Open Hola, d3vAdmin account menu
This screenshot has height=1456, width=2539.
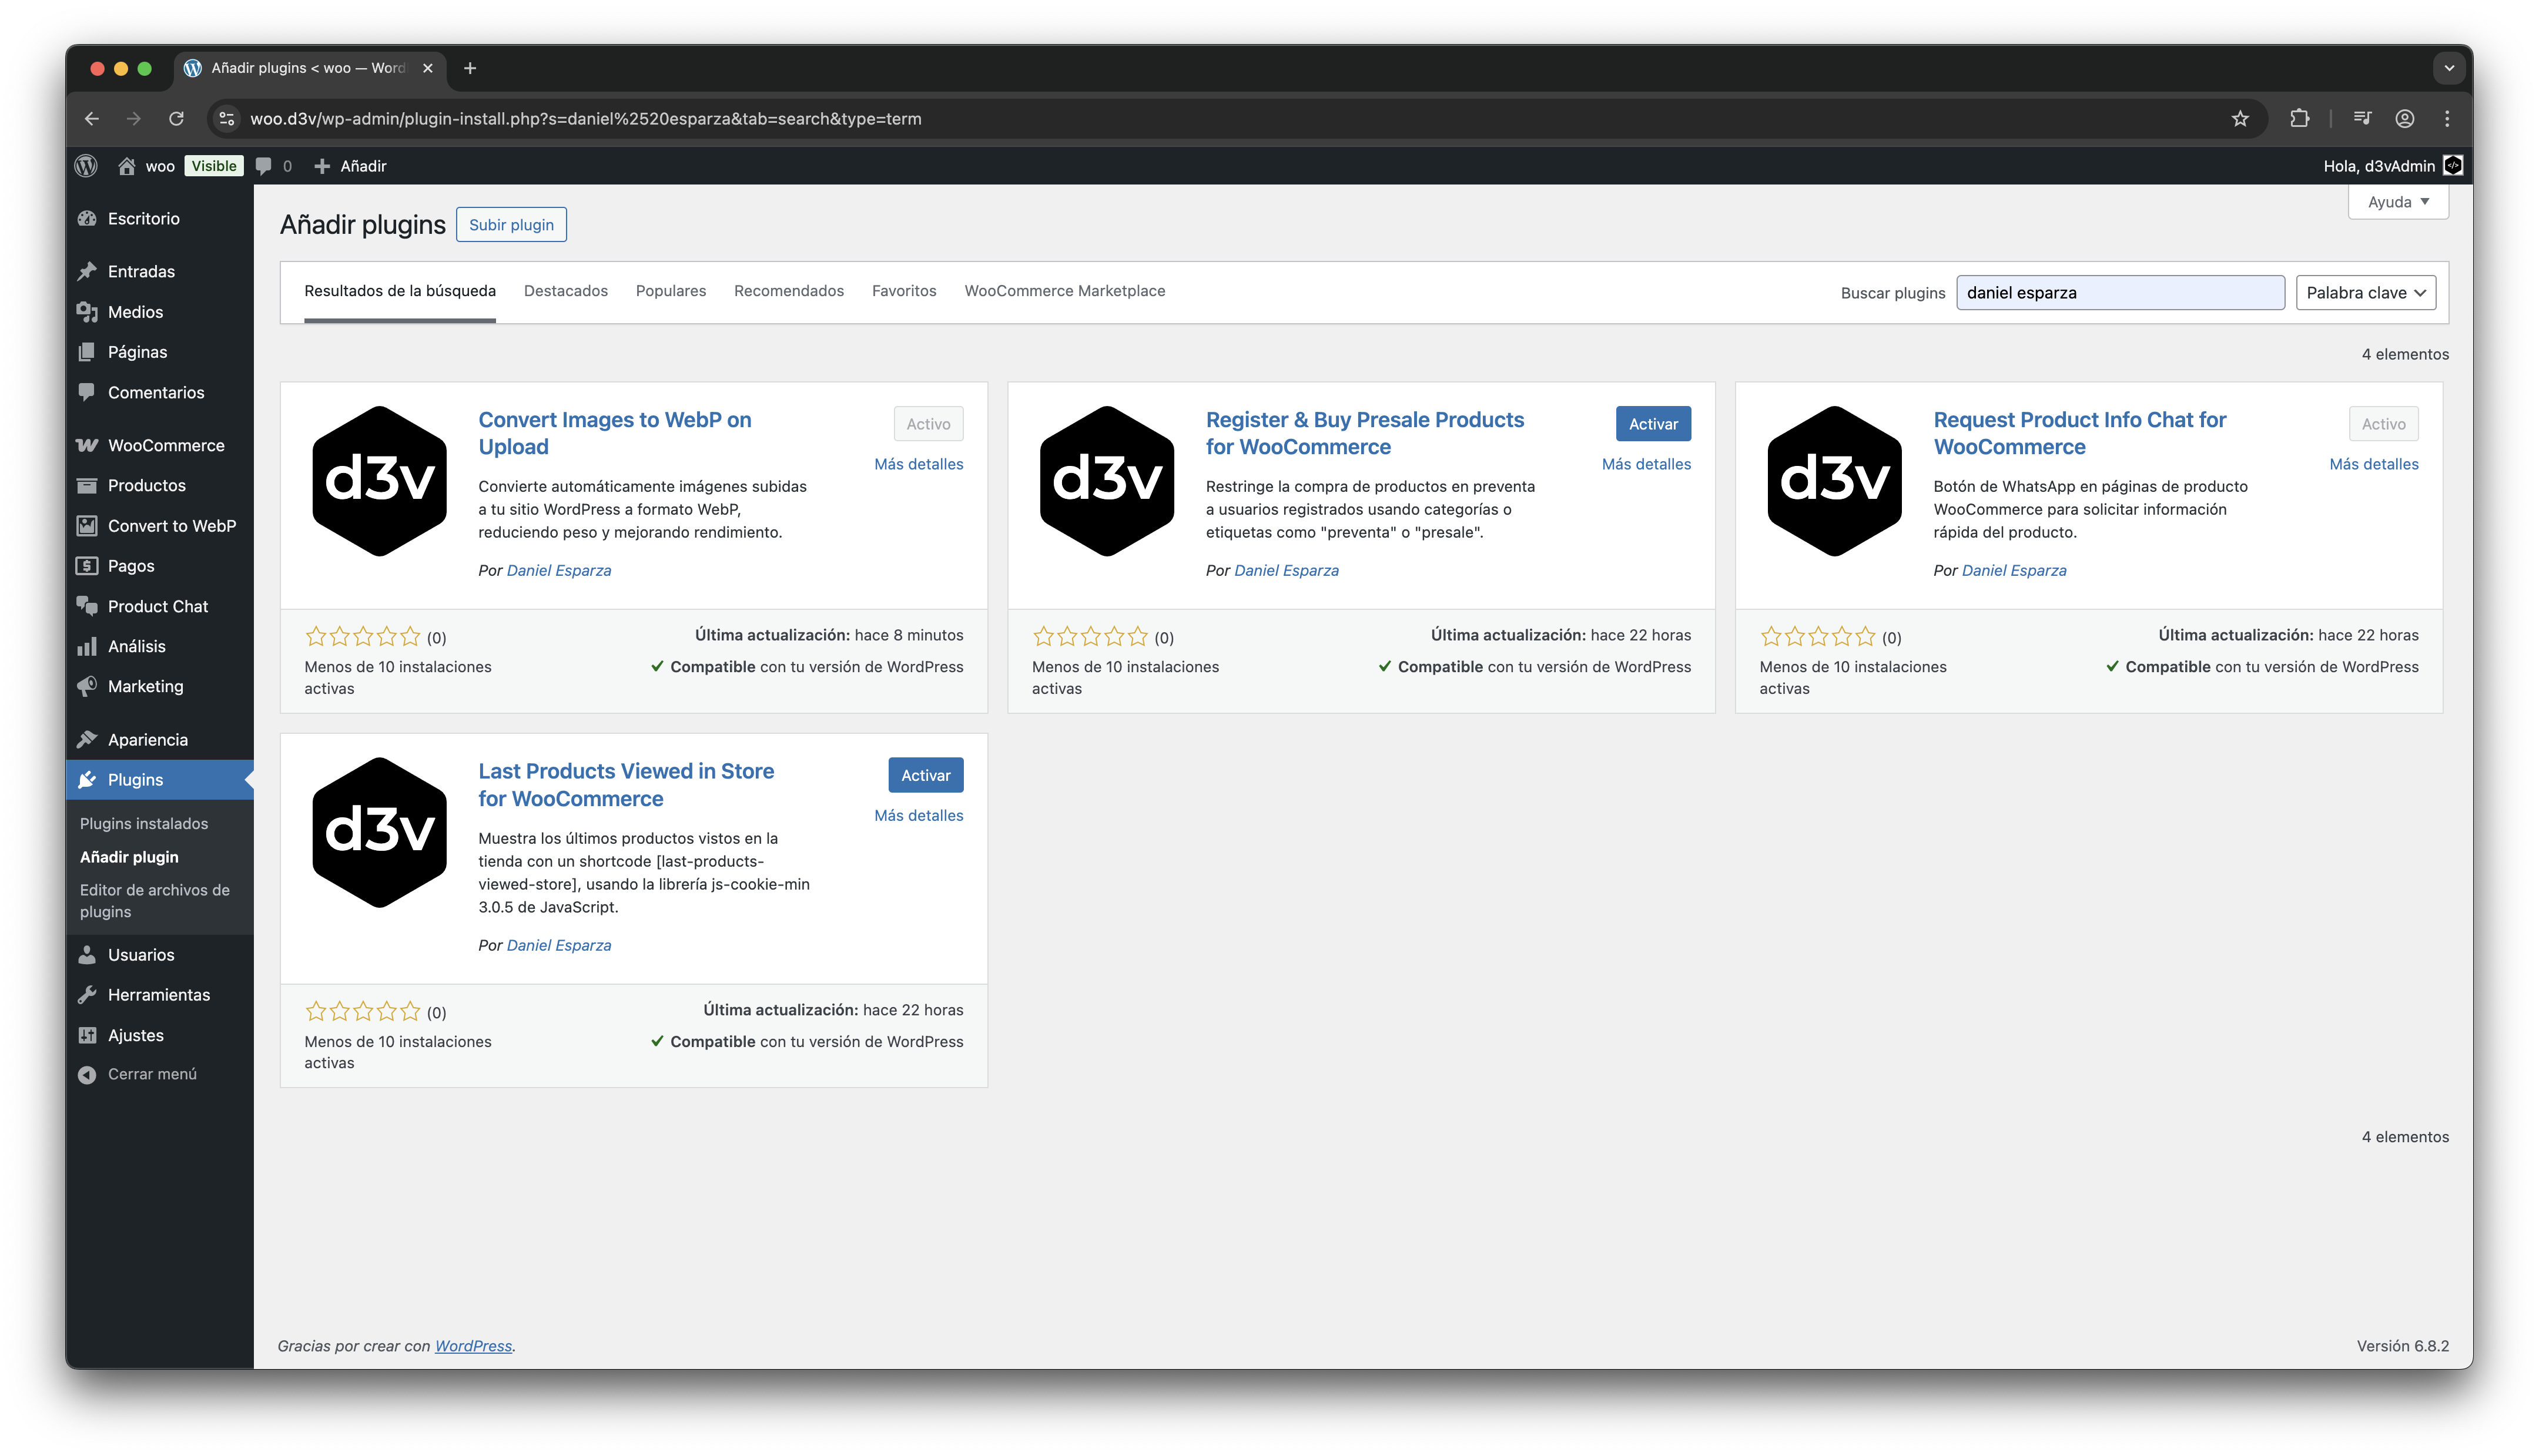2392,166
